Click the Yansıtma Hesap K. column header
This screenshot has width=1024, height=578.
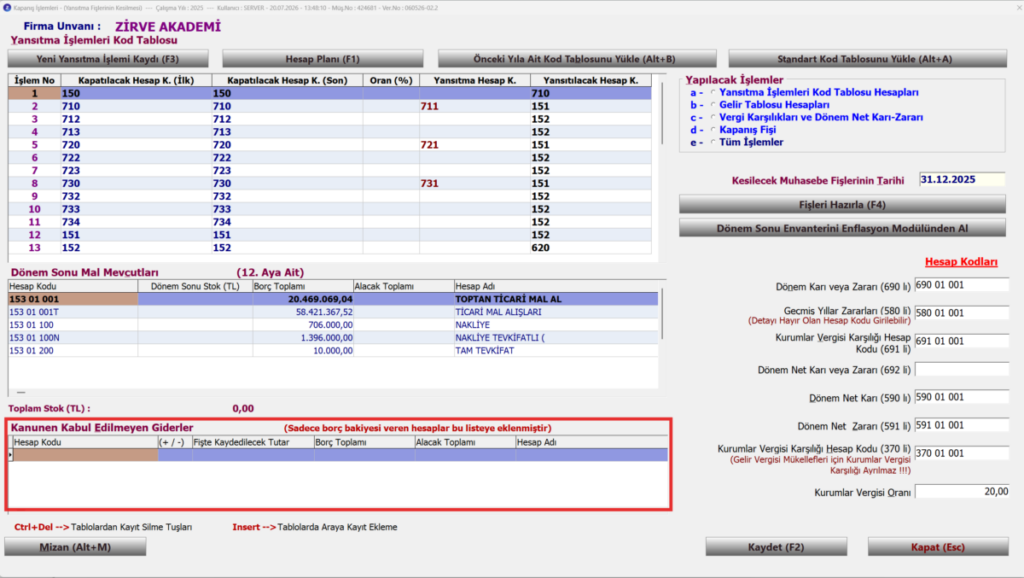(x=475, y=80)
